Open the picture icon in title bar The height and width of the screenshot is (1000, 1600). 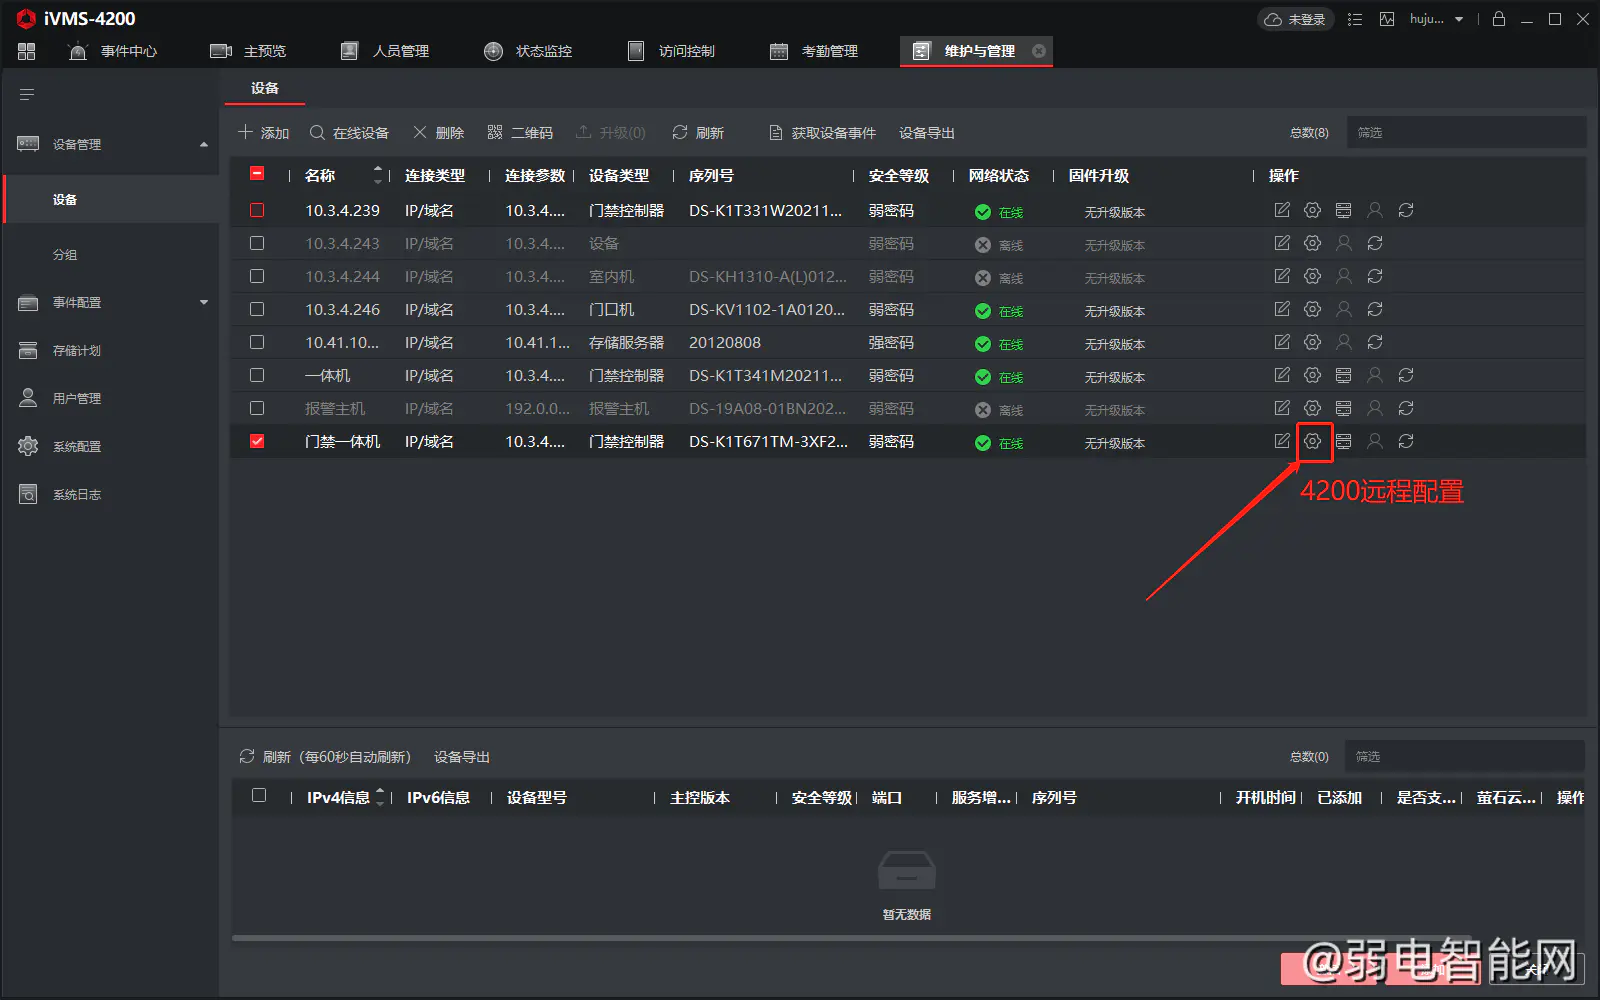click(x=1387, y=19)
